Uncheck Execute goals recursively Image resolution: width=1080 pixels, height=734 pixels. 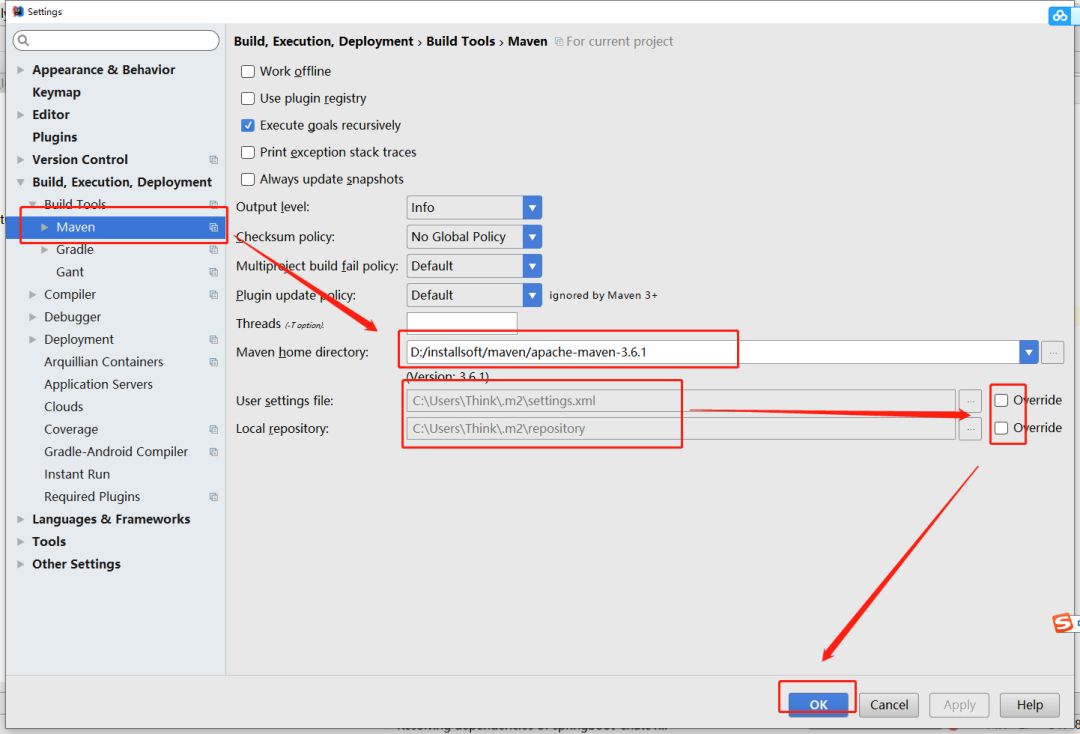[x=248, y=125]
